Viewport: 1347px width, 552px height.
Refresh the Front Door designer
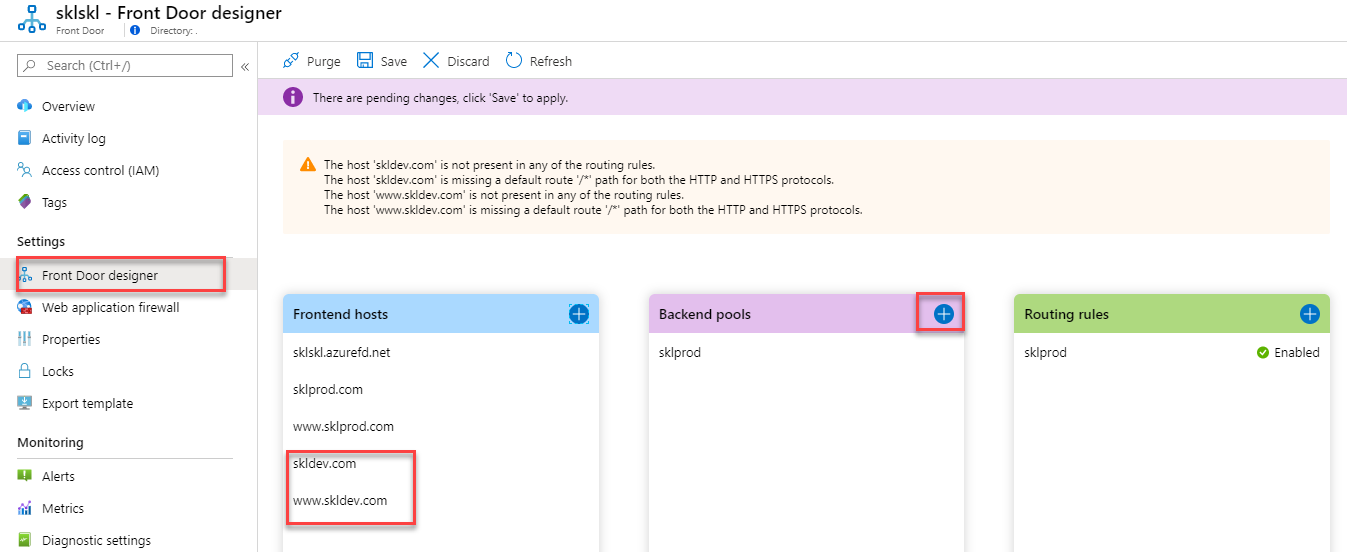tap(539, 61)
